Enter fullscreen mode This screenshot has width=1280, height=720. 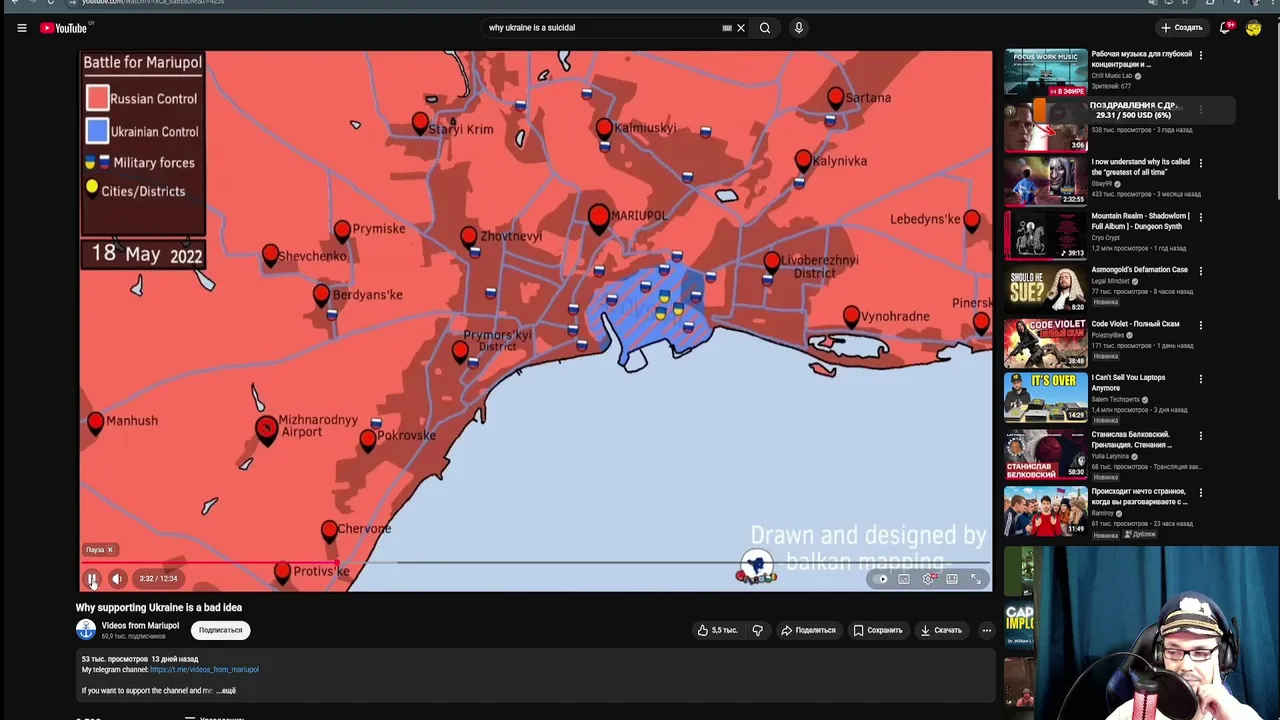(976, 579)
